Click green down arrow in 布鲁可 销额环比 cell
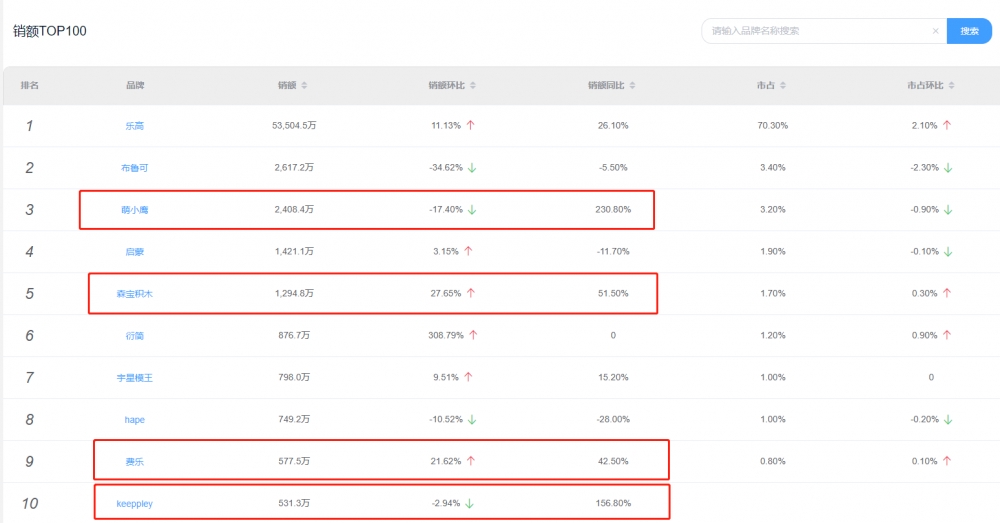The height and width of the screenshot is (523, 1000). click(472, 168)
